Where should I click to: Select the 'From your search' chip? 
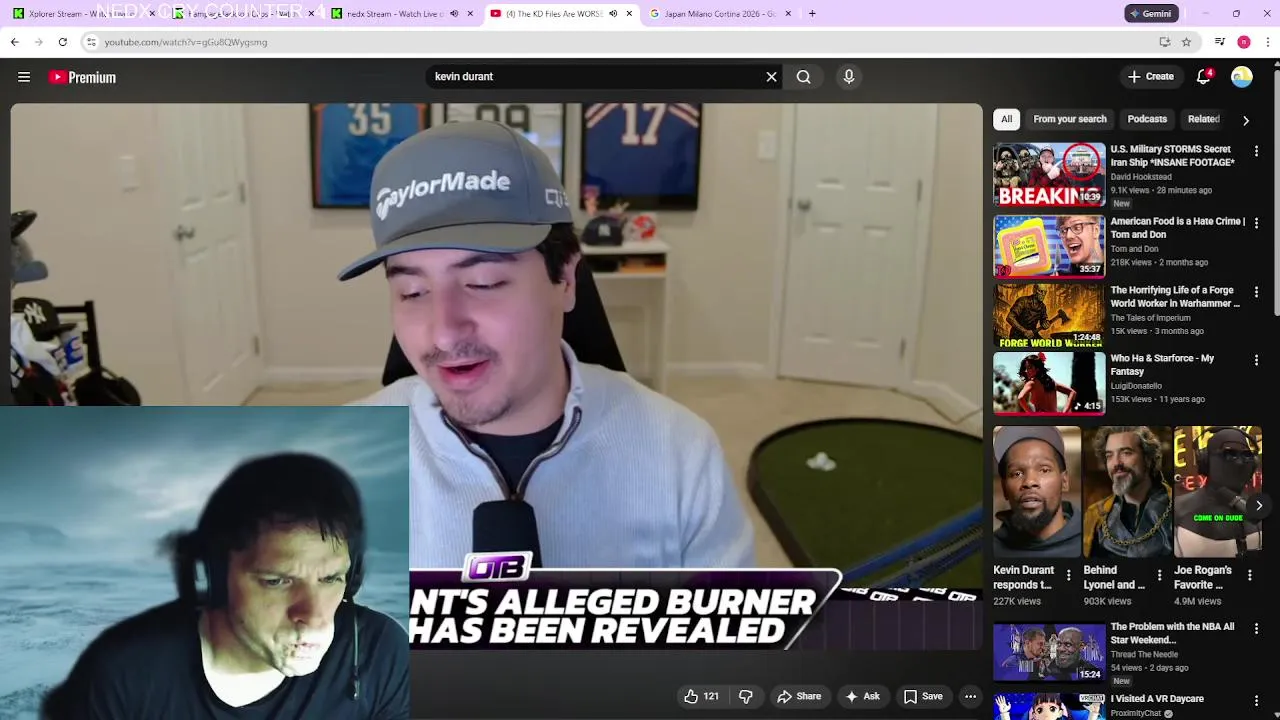(x=1070, y=119)
